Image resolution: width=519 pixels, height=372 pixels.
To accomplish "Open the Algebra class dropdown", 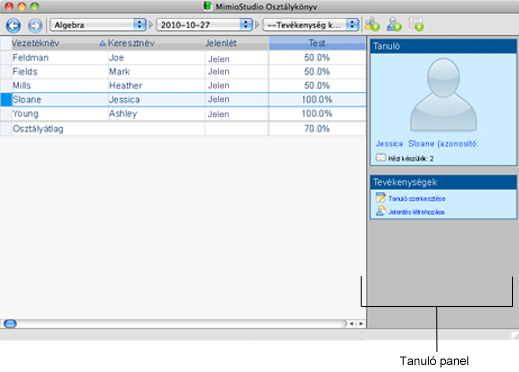I will click(x=98, y=25).
